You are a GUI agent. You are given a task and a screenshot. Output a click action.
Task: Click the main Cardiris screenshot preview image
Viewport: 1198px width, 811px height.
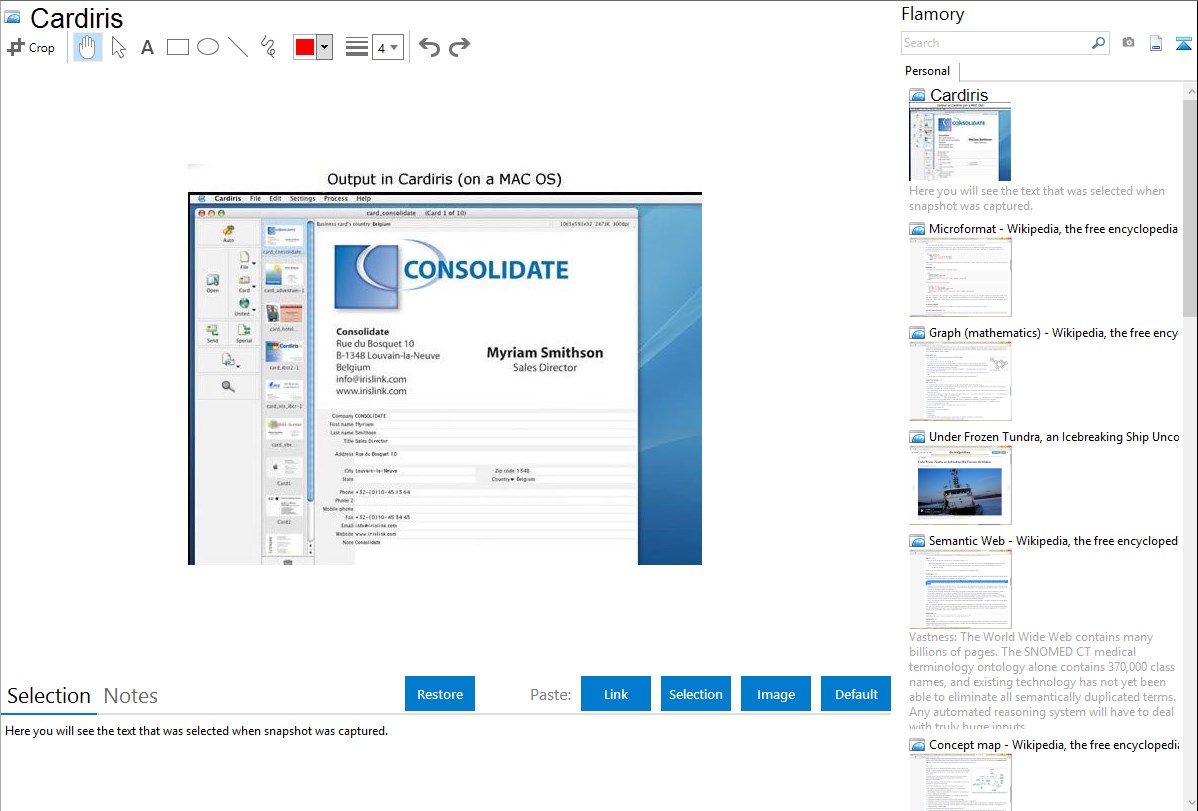(445, 365)
